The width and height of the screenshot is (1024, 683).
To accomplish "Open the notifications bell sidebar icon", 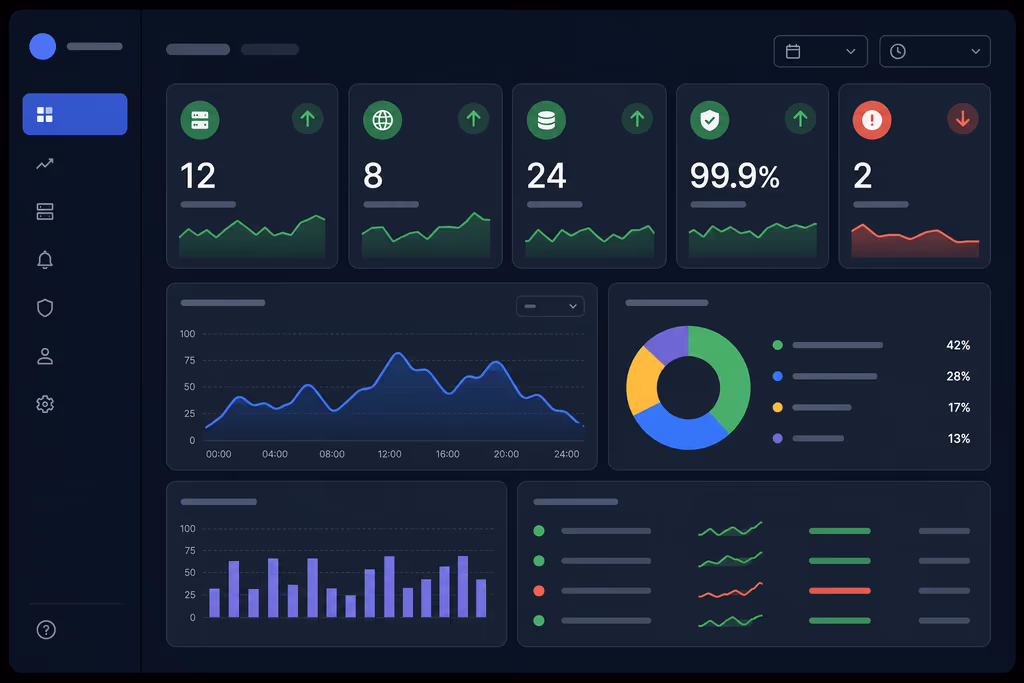I will [45, 260].
